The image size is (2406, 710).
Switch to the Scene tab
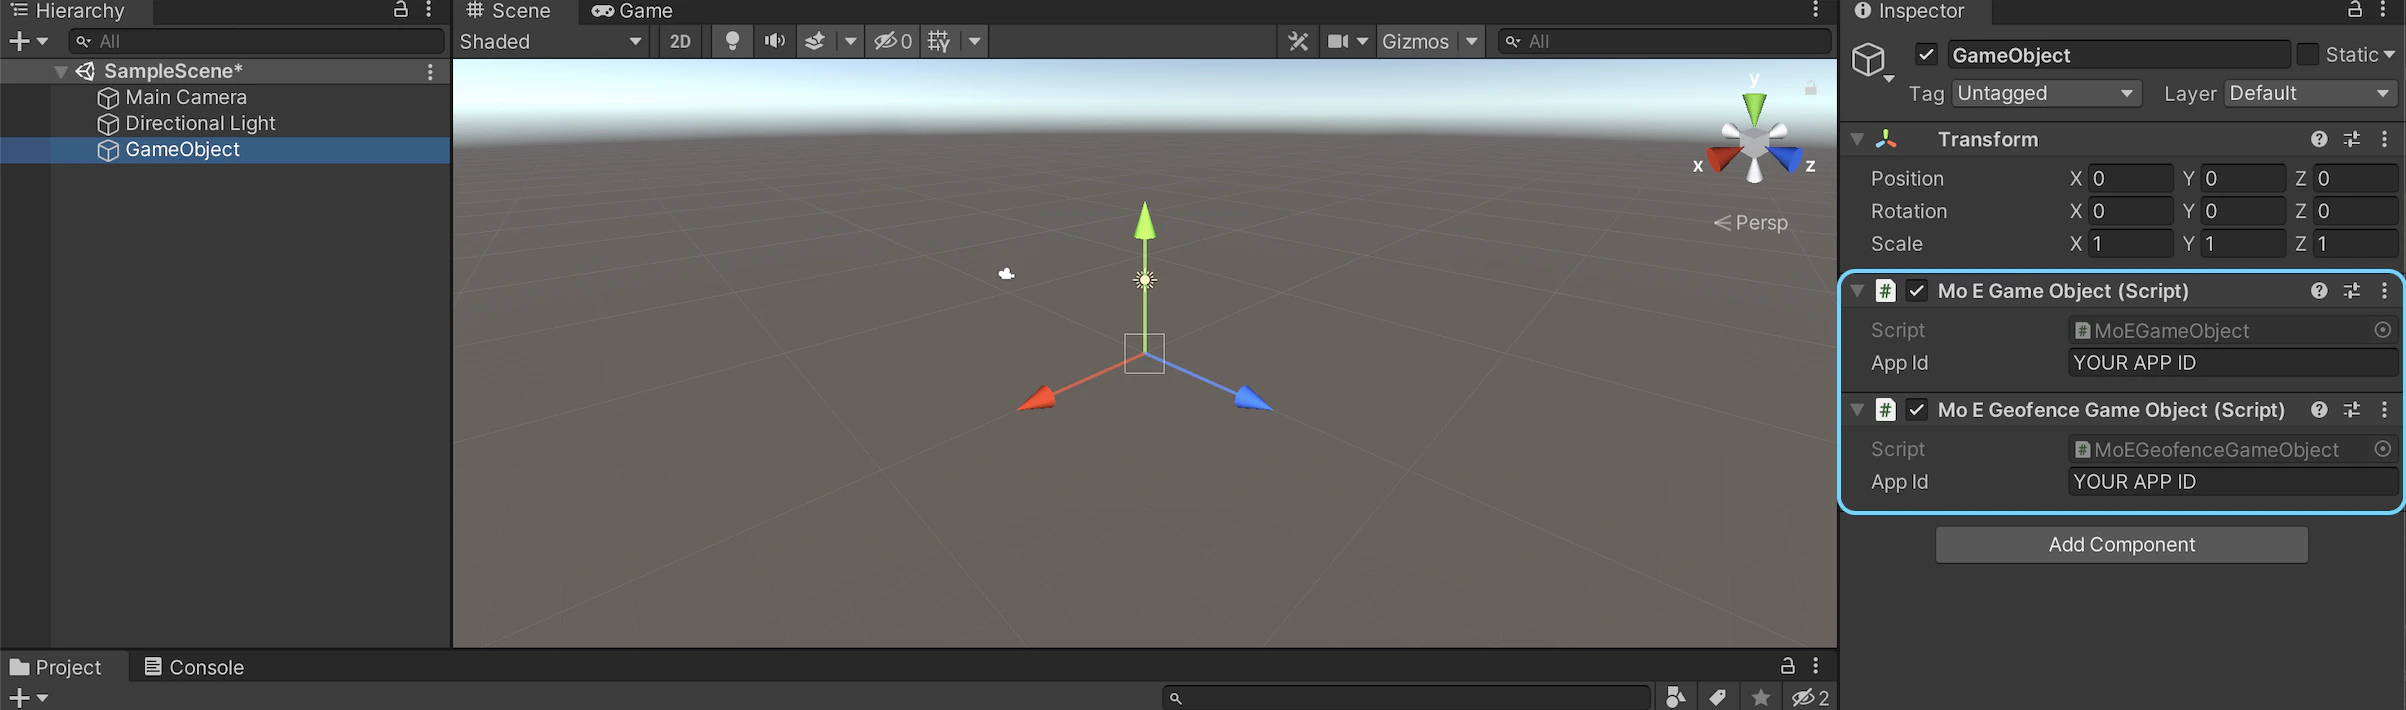508,11
